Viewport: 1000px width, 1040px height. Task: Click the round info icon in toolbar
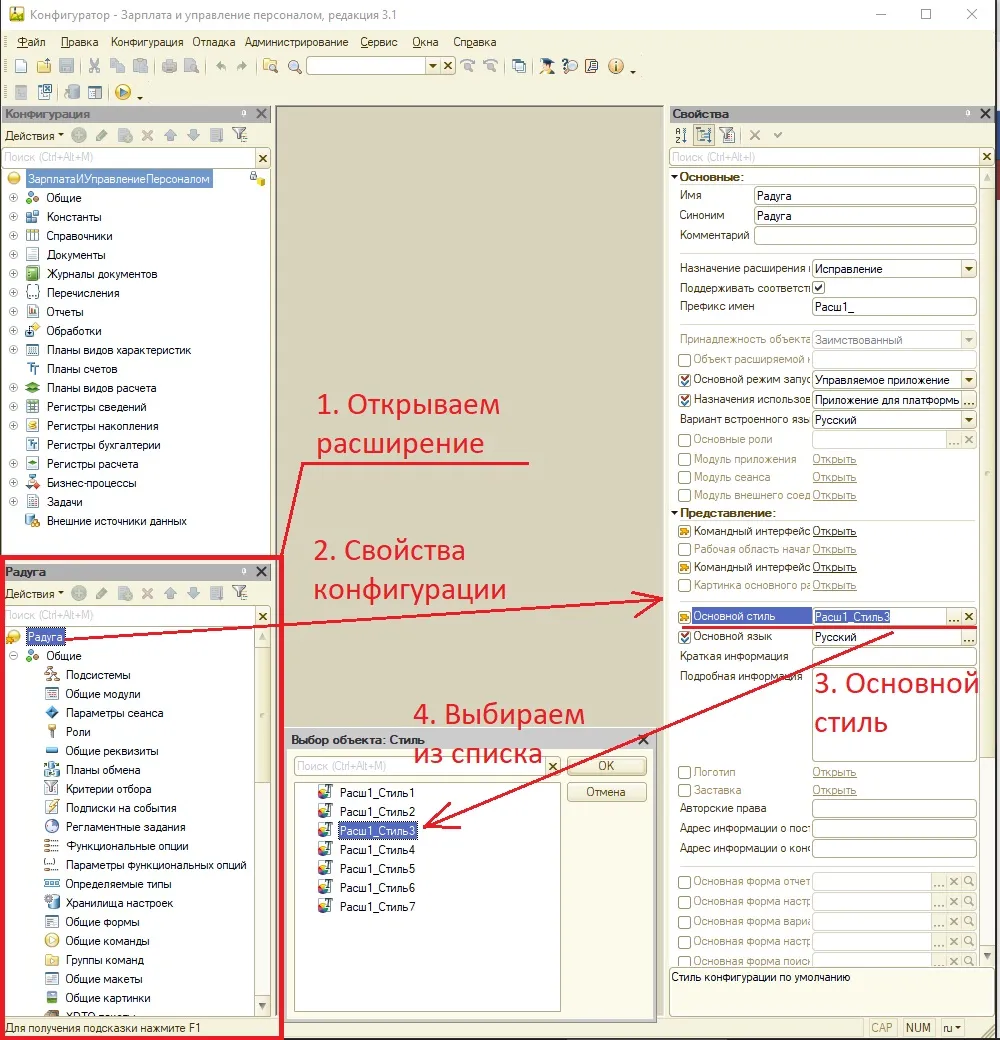point(615,66)
